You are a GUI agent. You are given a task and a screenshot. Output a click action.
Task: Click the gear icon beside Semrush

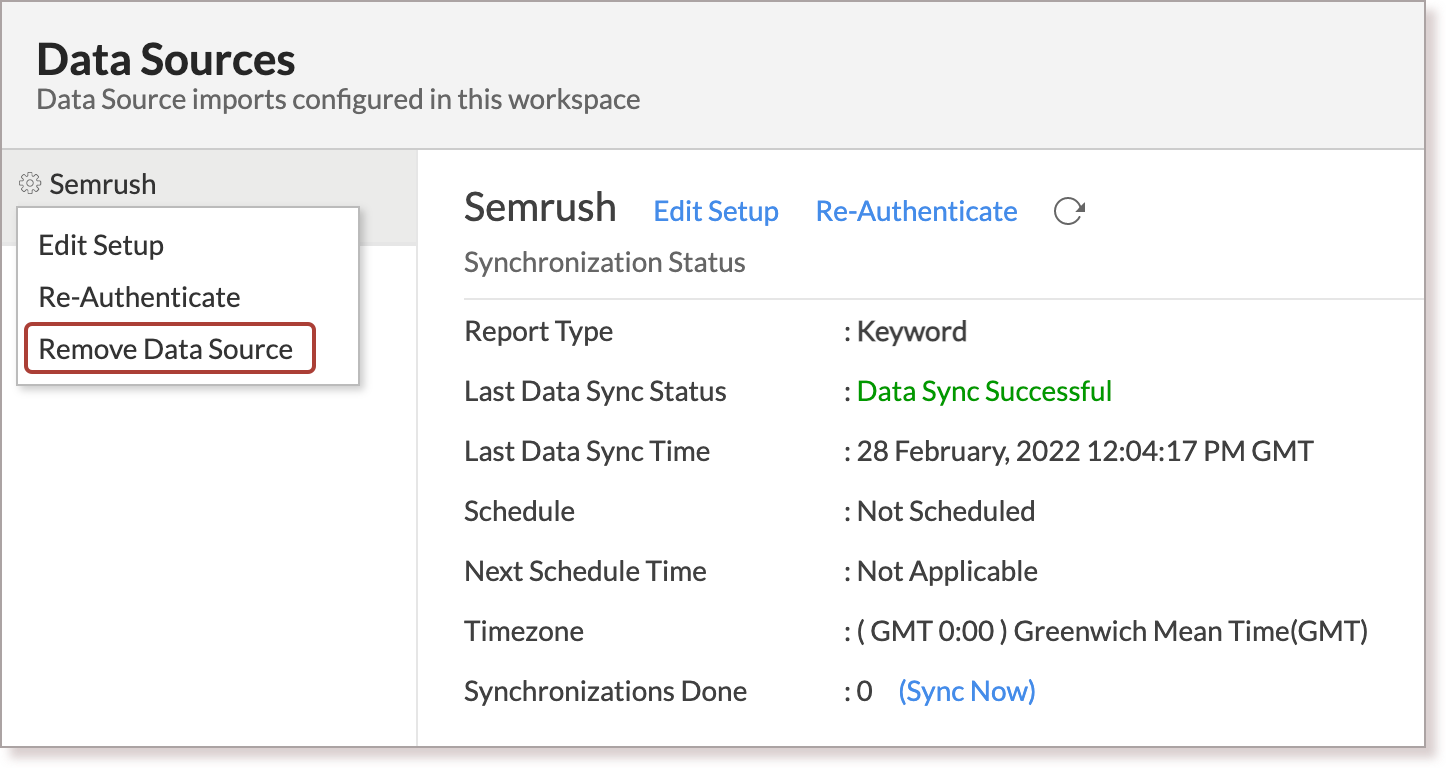coord(30,184)
